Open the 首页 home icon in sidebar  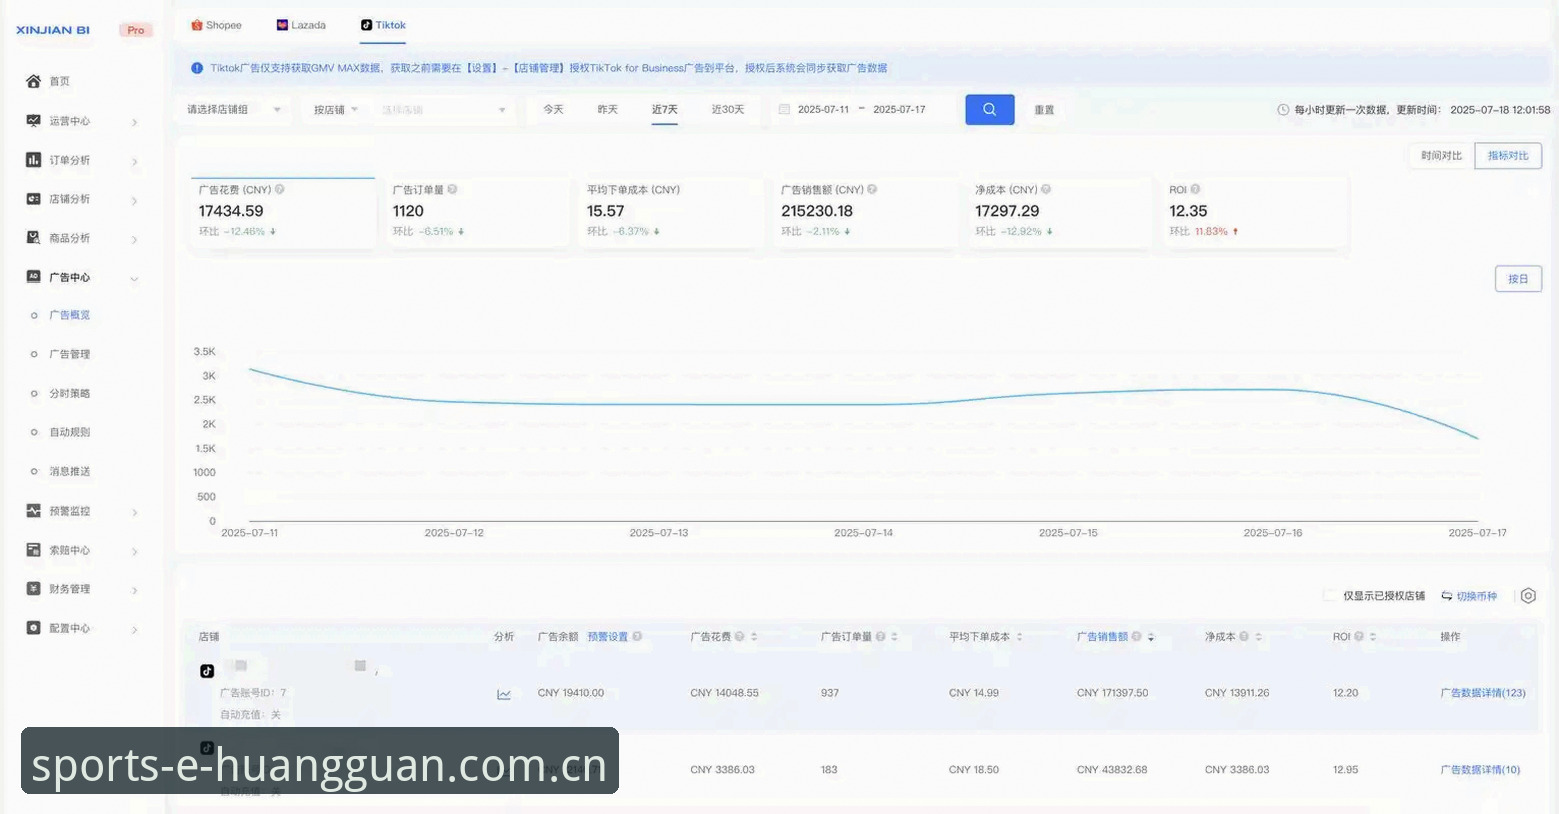[33, 81]
